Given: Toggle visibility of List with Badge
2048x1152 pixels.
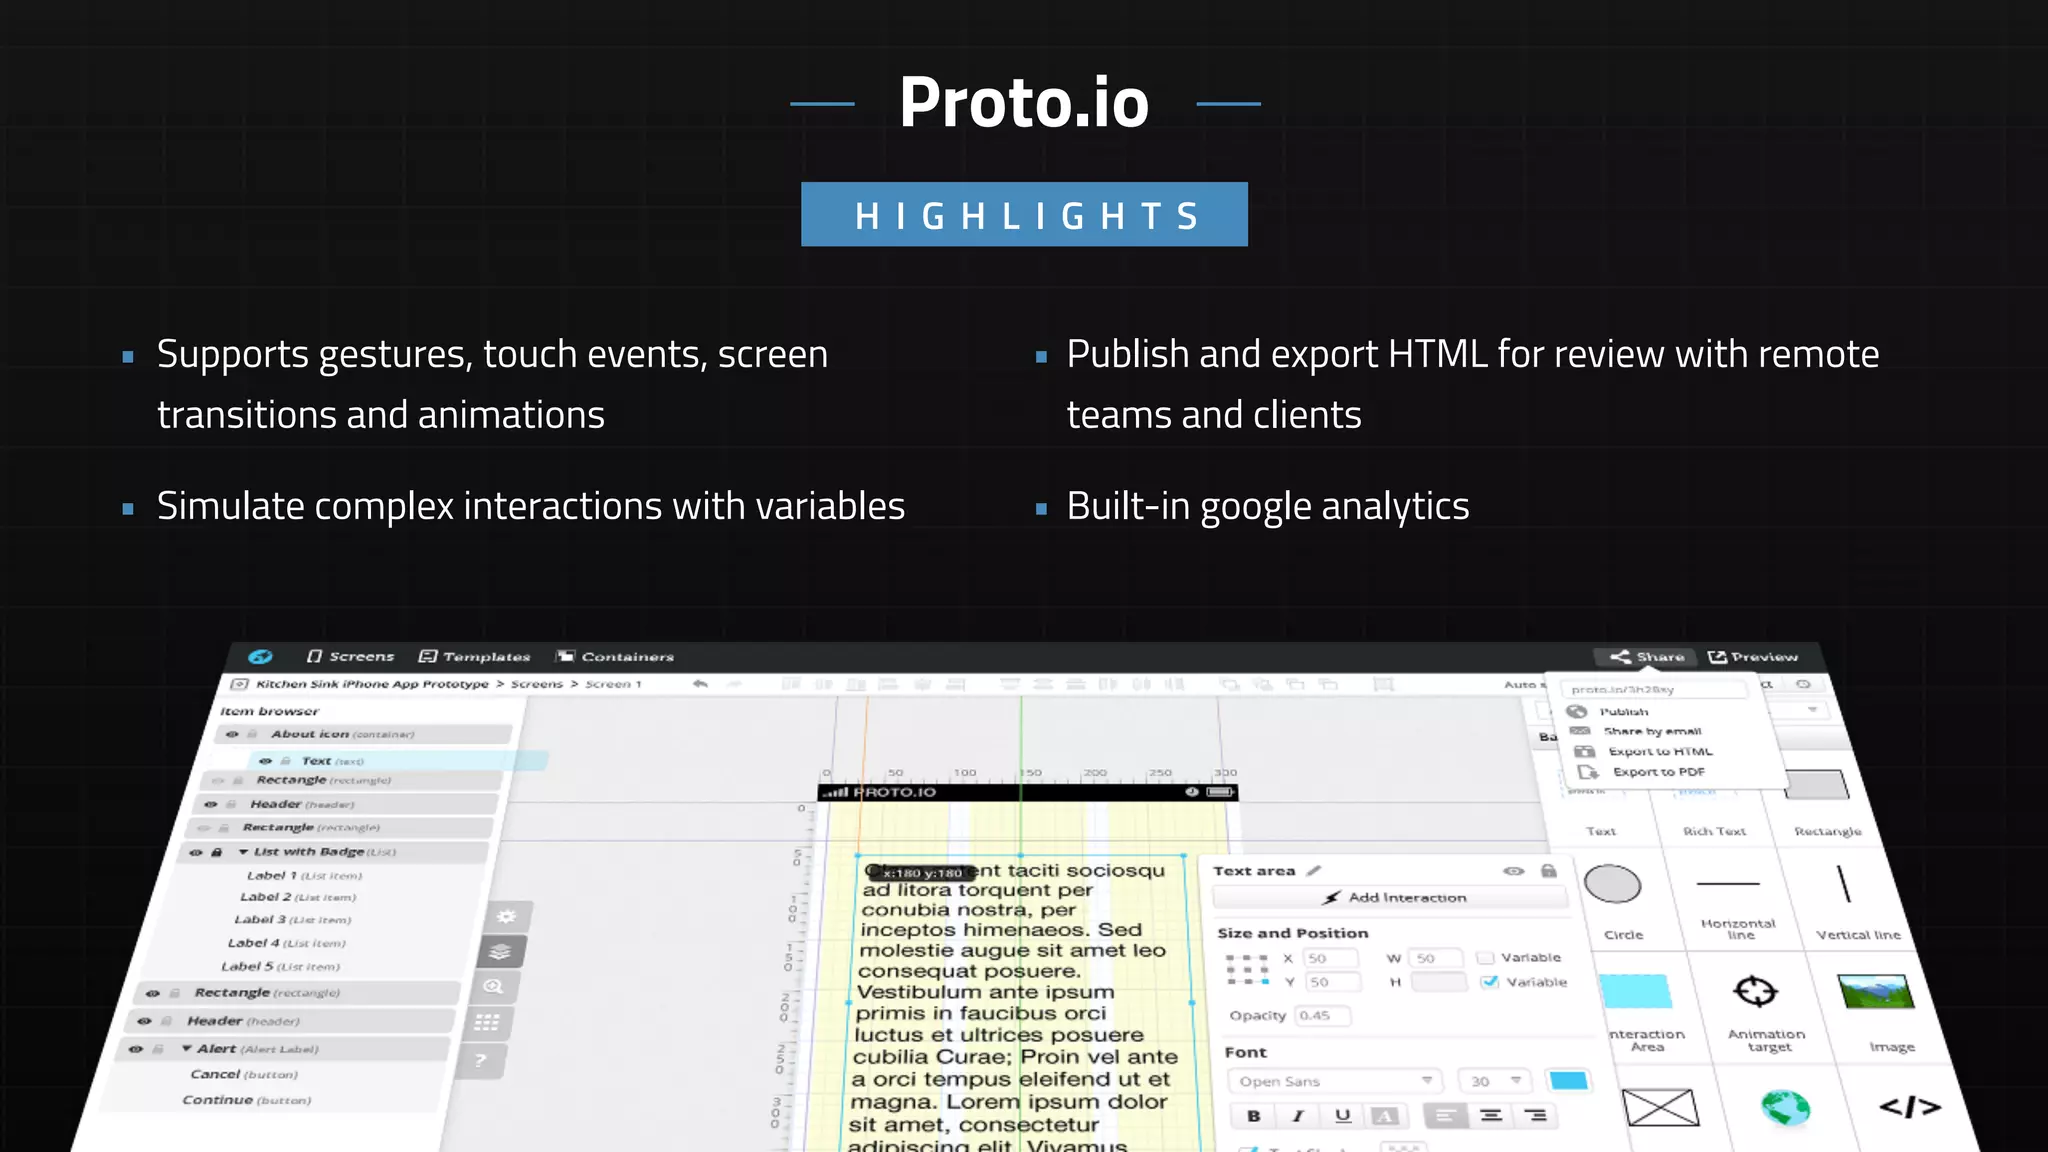Looking at the screenshot, I should [x=196, y=852].
